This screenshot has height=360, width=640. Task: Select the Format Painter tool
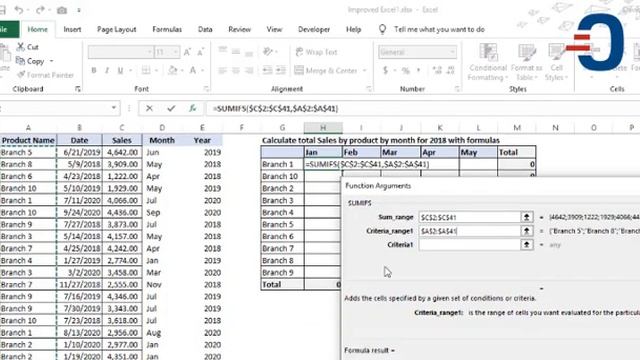[x=45, y=75]
